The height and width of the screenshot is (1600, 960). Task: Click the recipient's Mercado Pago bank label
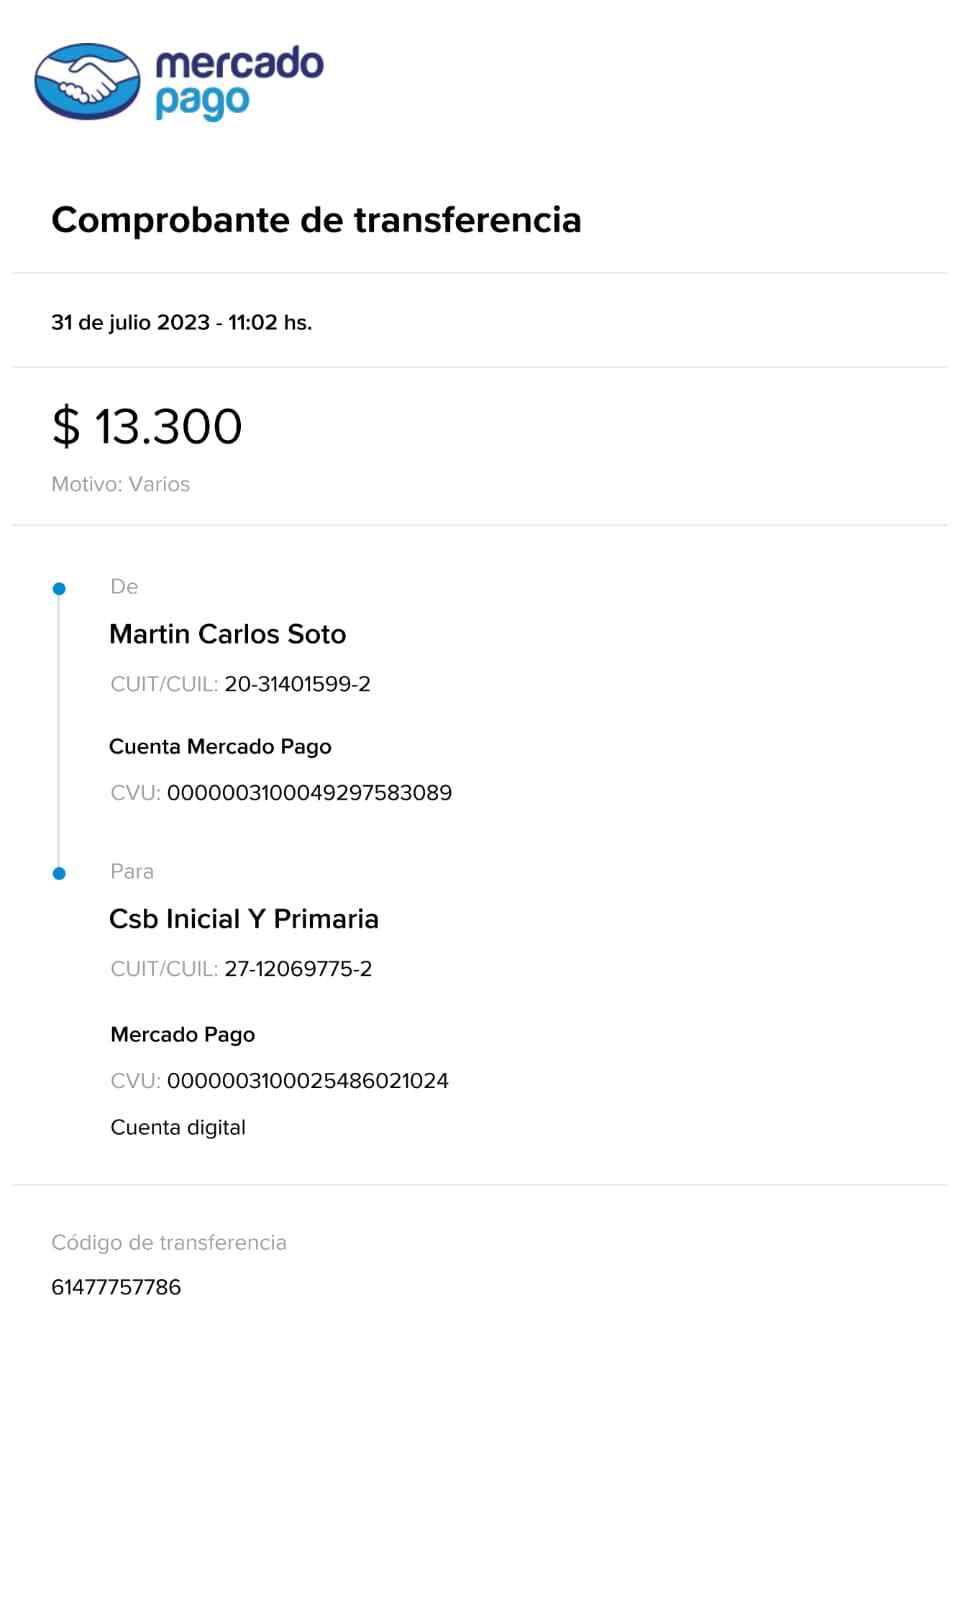[182, 1035]
